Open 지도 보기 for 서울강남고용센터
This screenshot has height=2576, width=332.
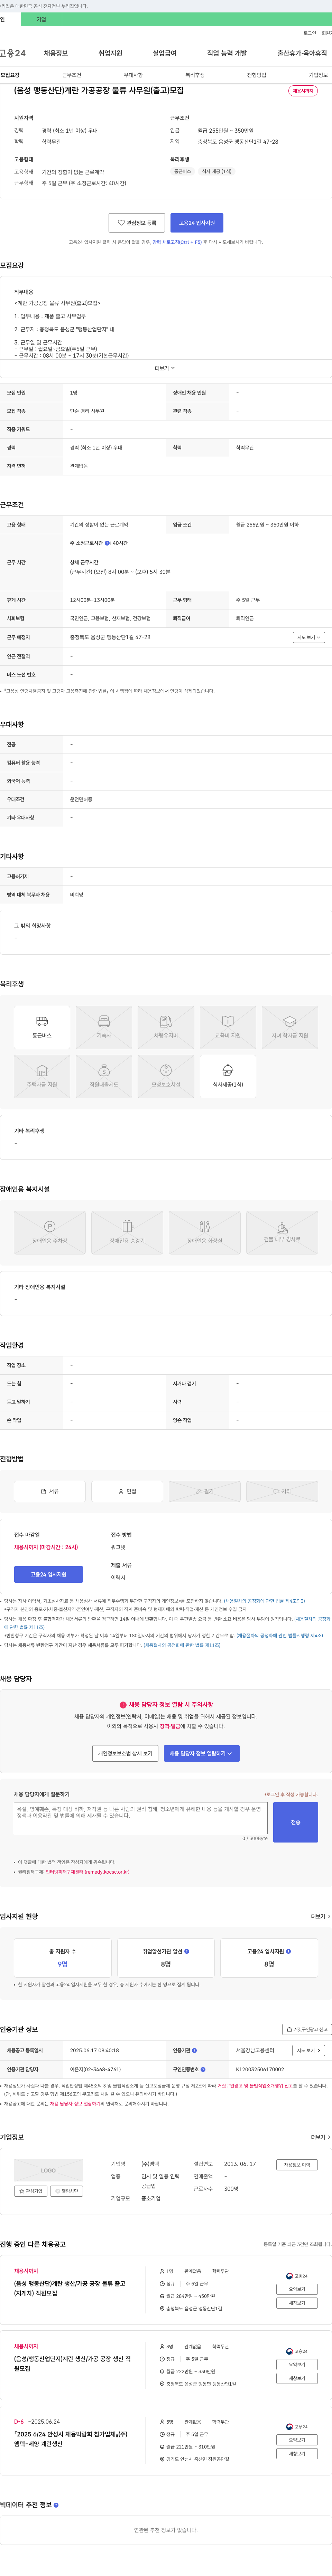308,2050
